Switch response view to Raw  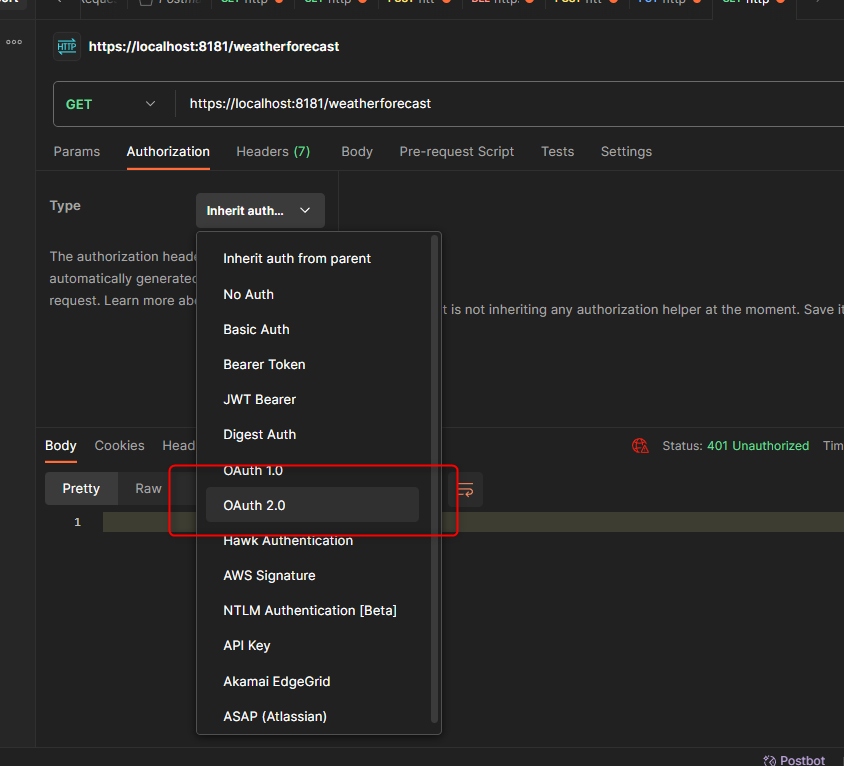point(148,489)
